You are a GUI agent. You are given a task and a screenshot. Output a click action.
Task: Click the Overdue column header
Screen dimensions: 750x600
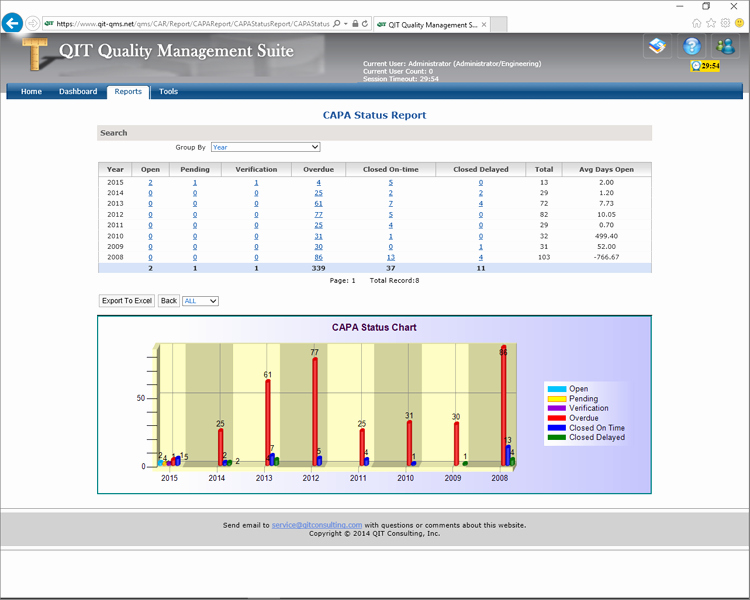pos(319,169)
